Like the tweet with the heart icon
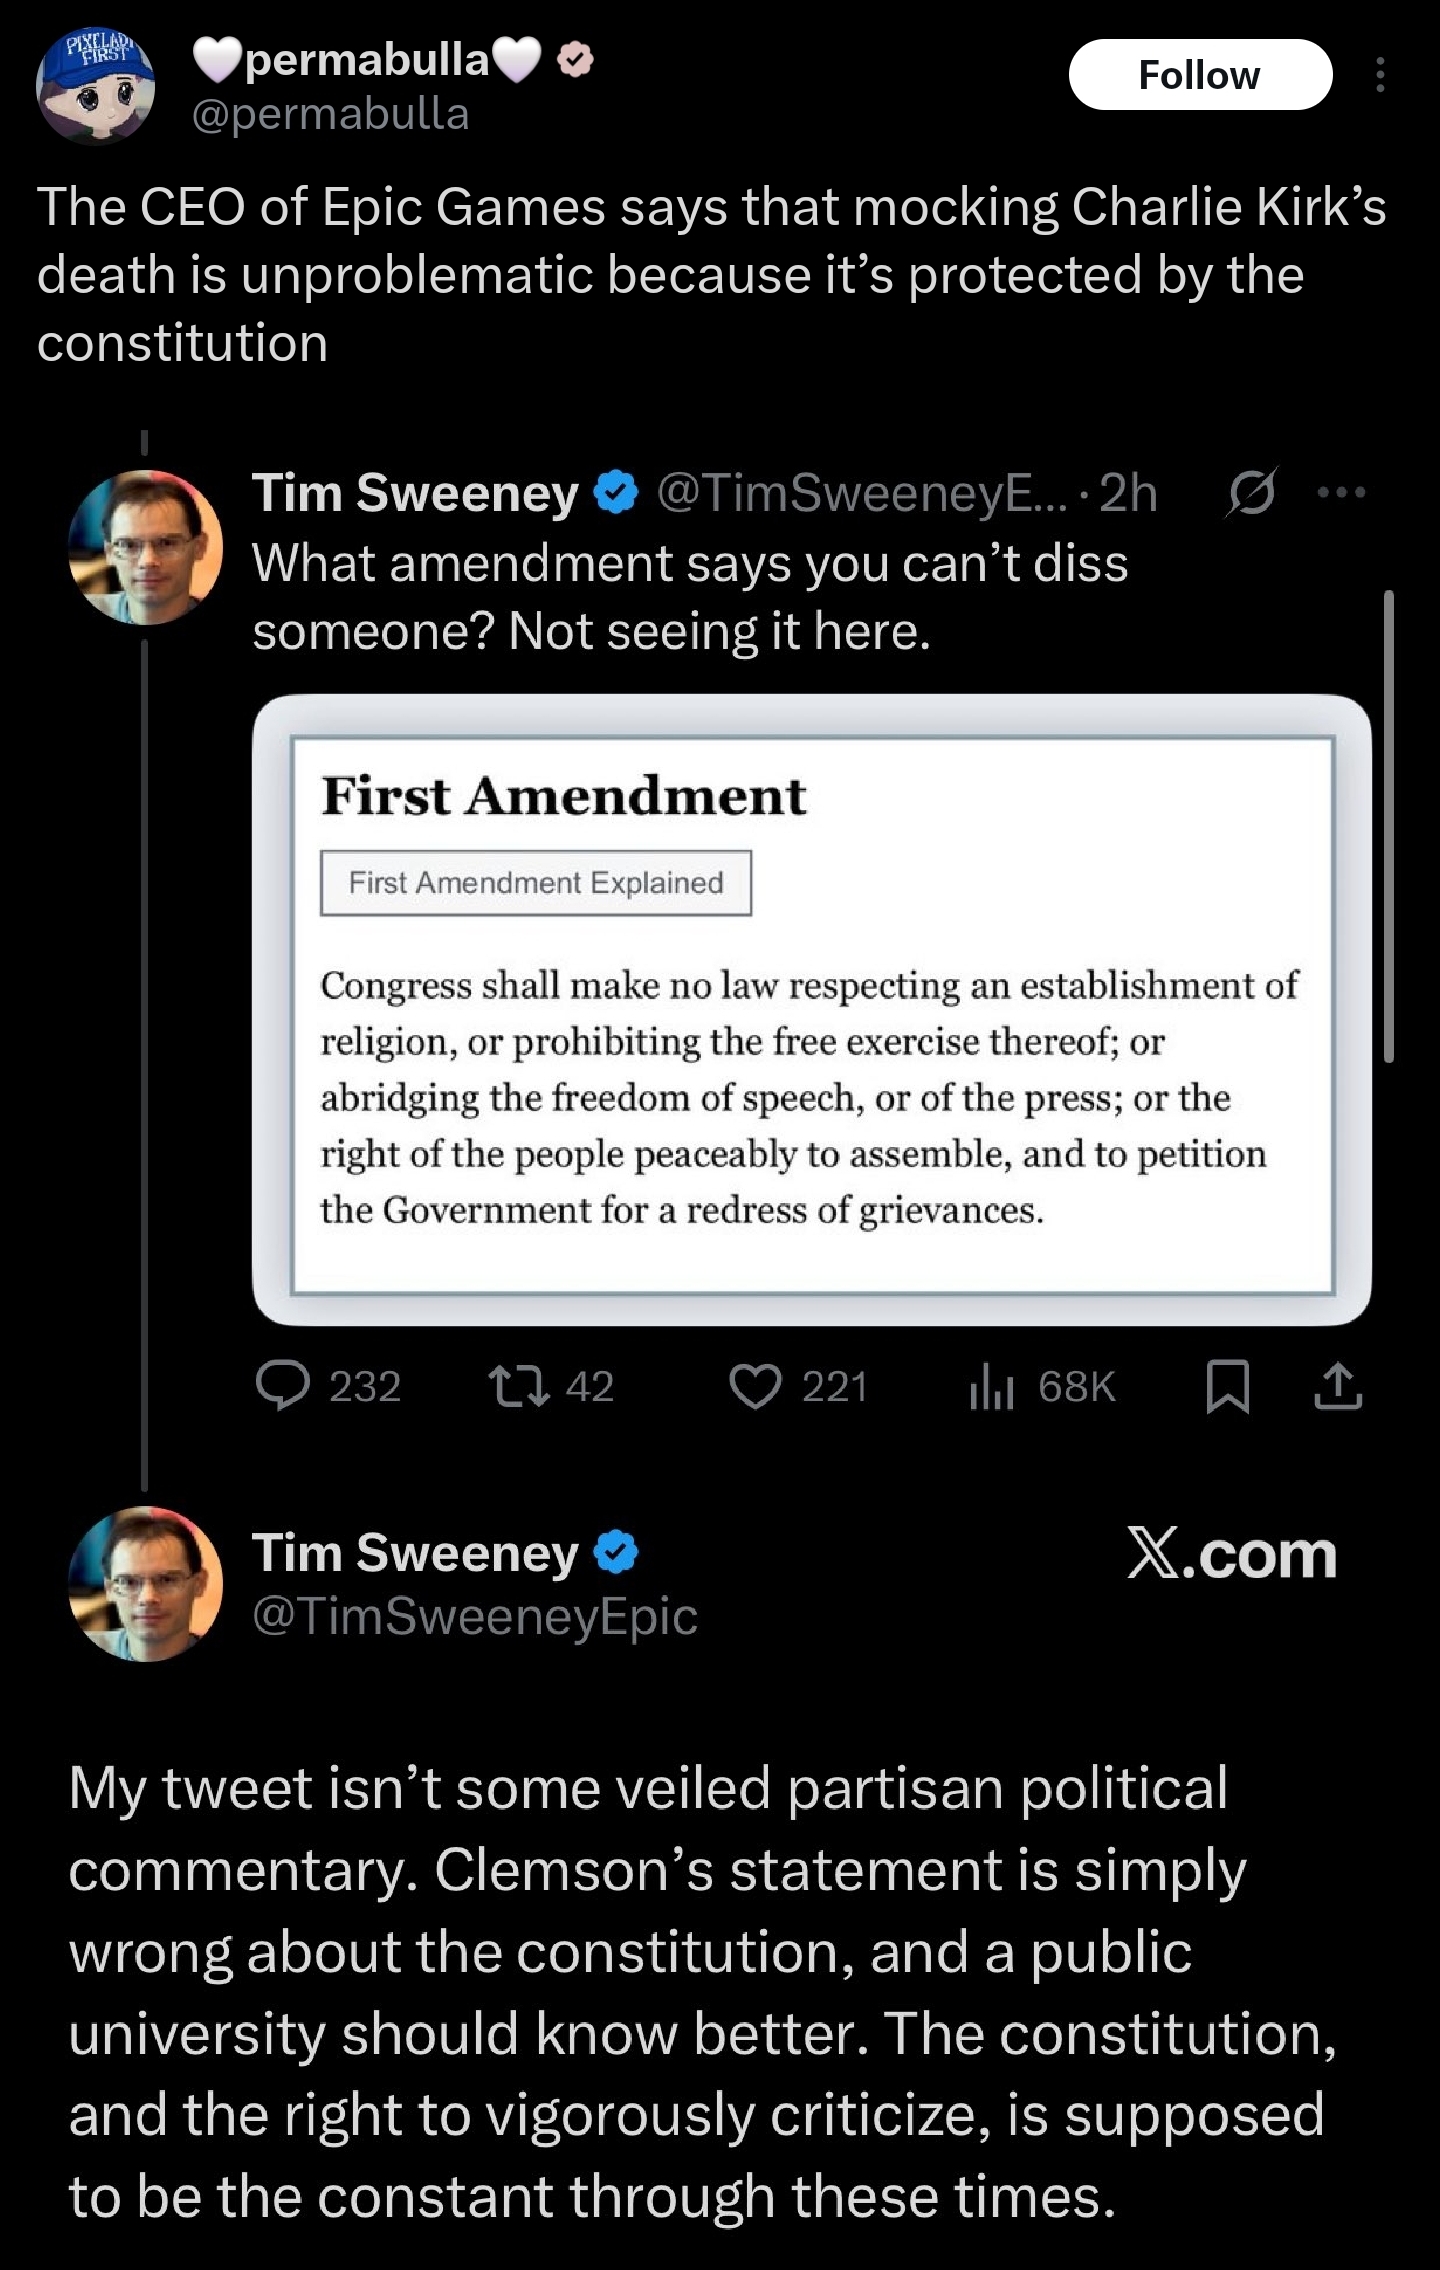The image size is (1440, 2270). coord(755,1387)
